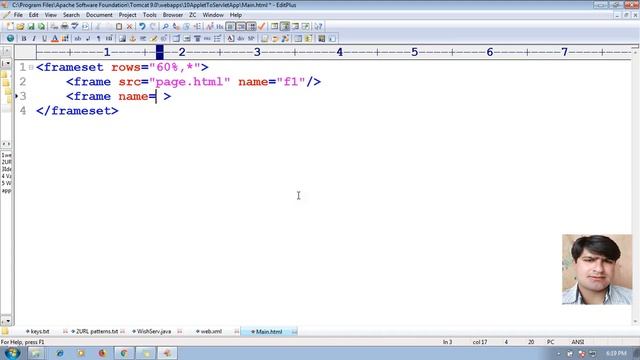
Task: Apply Bold using the B icon
Action: [24, 38]
